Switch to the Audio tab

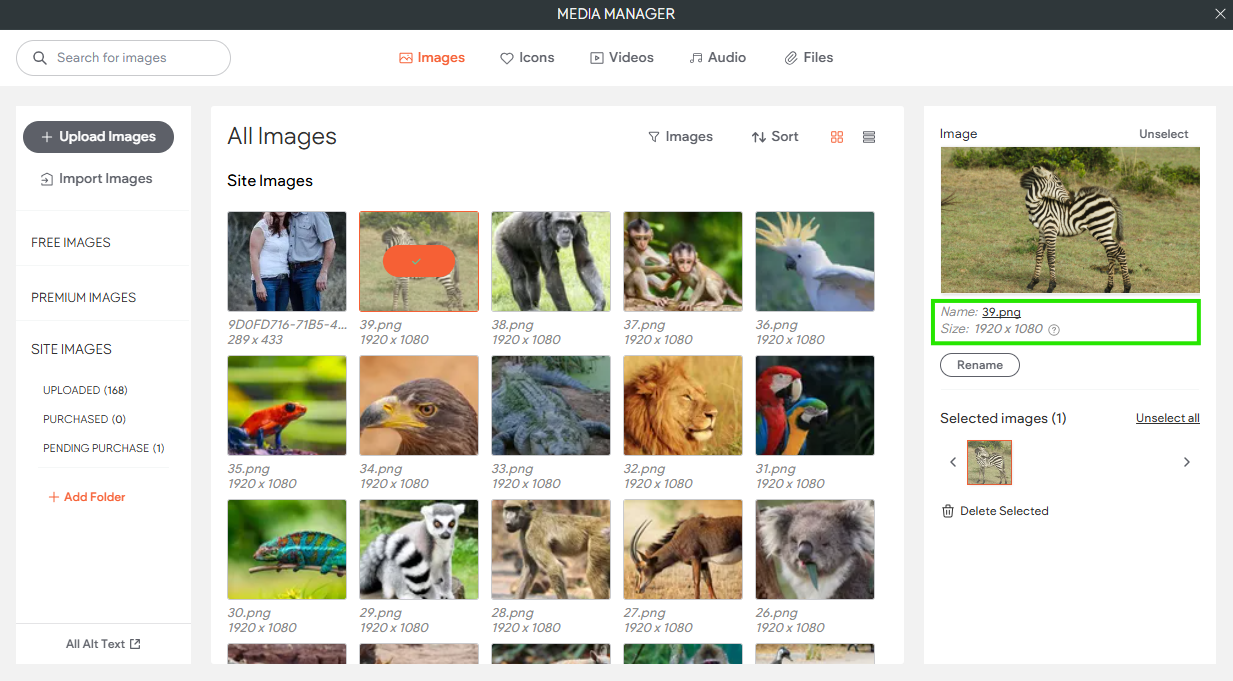coord(718,58)
